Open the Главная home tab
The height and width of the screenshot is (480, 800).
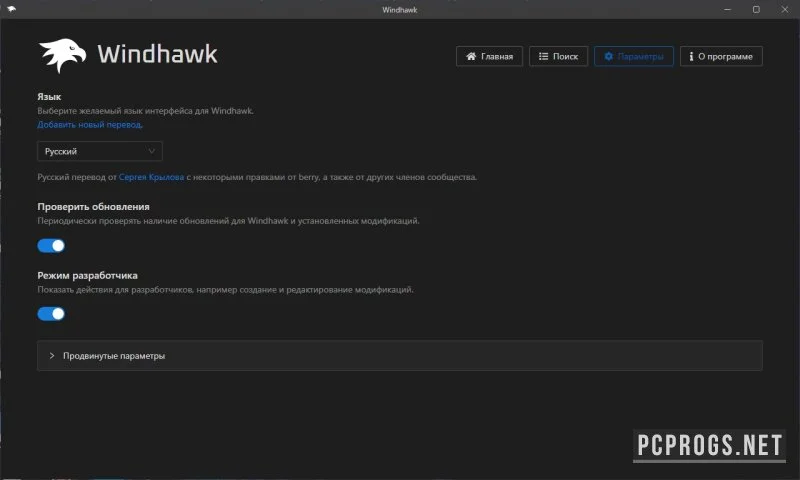point(489,56)
